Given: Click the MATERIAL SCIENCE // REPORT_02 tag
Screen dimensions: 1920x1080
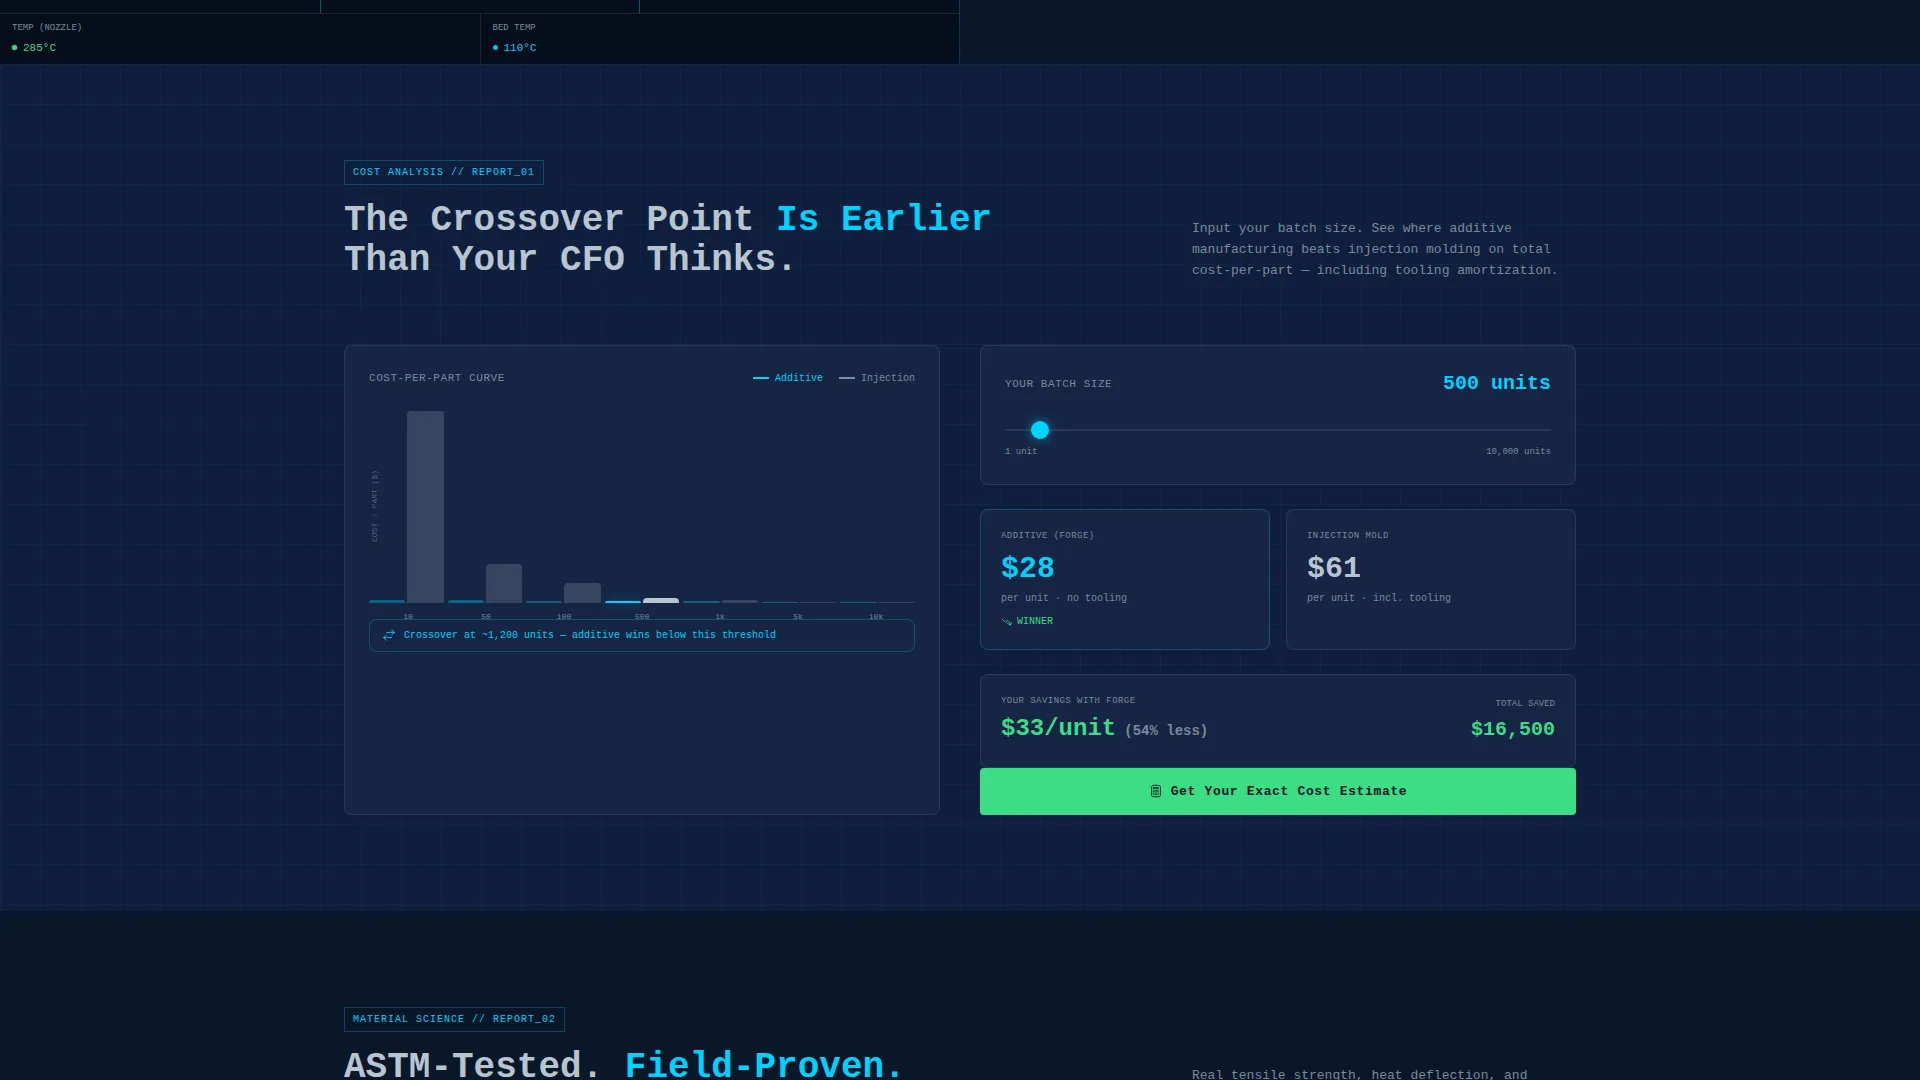Looking at the screenshot, I should pos(454,1019).
